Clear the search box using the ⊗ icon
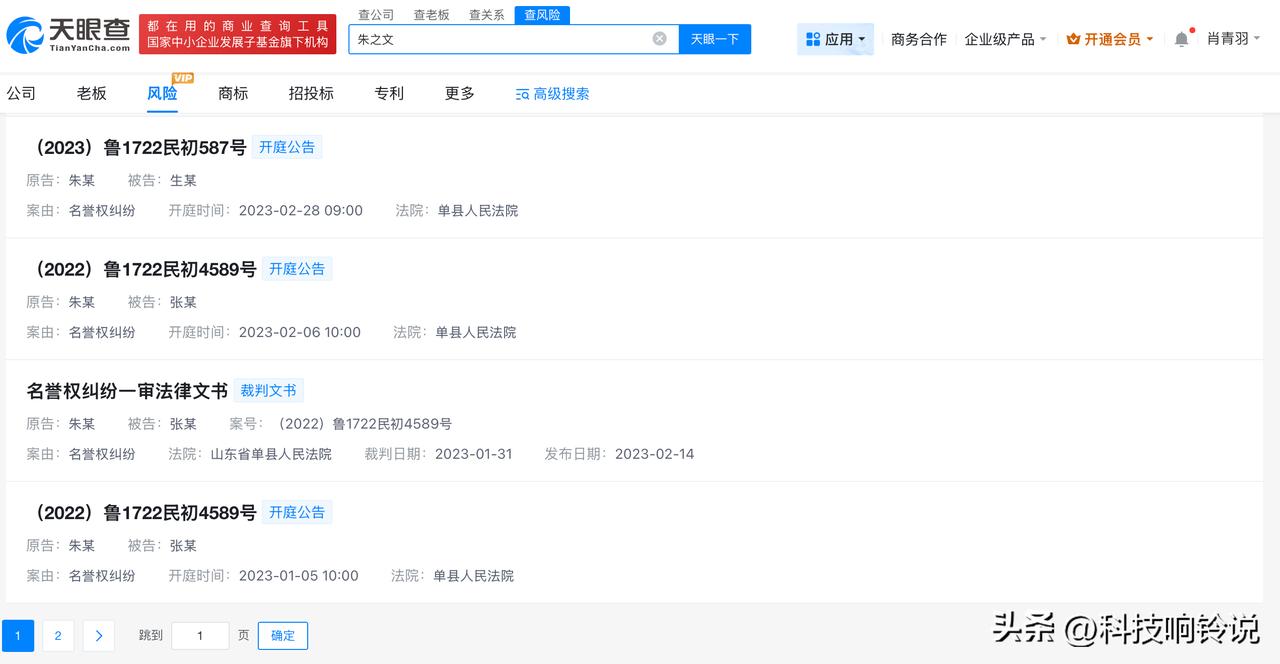 [x=659, y=38]
